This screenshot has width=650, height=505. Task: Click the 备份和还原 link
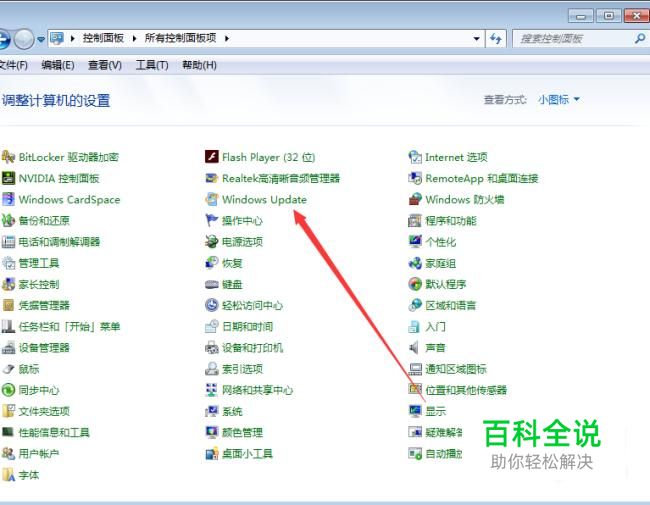(44, 221)
